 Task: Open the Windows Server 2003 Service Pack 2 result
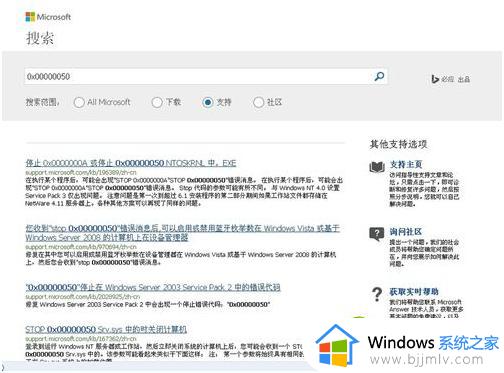click(153, 287)
